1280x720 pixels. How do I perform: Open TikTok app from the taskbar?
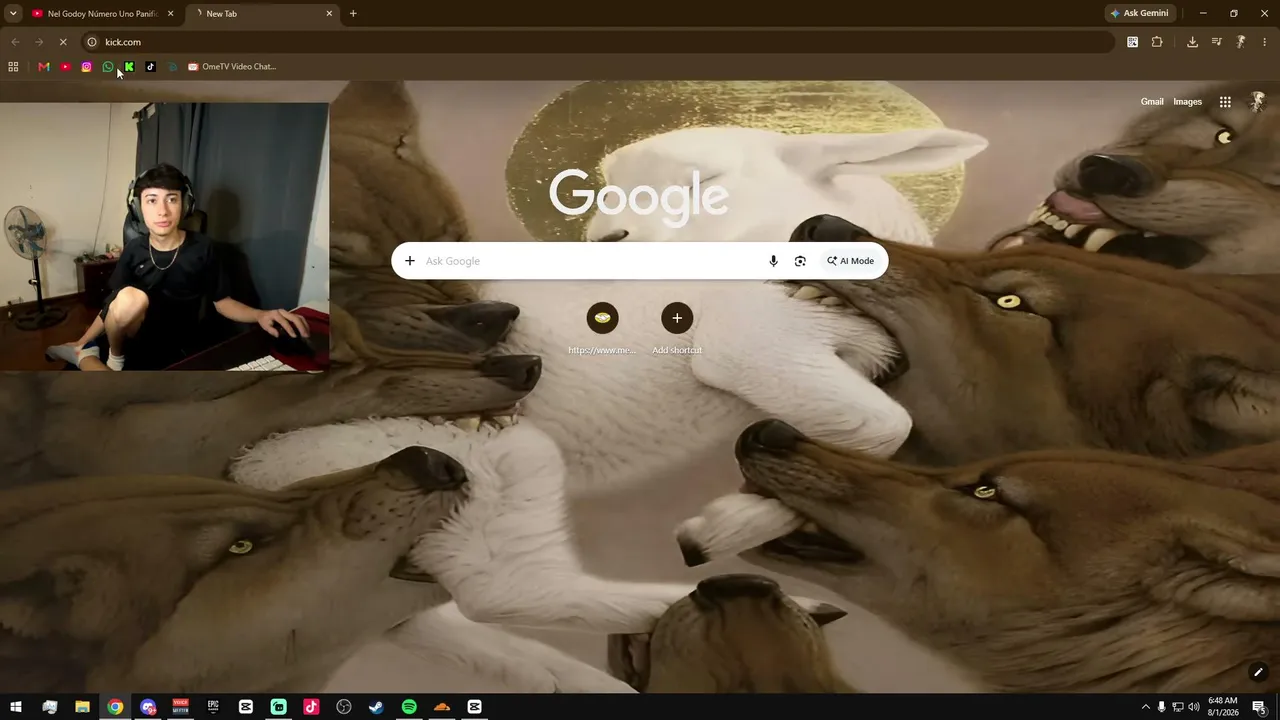tap(311, 707)
